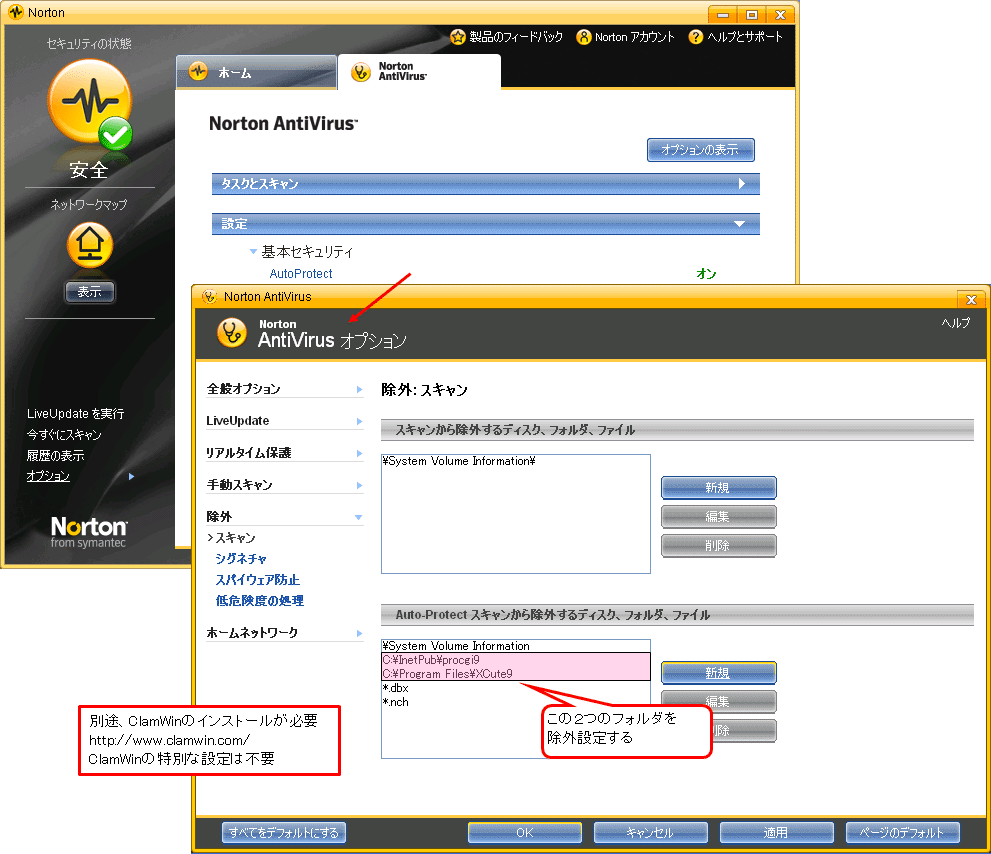Toggle the AutoProtect オン status

point(706,274)
